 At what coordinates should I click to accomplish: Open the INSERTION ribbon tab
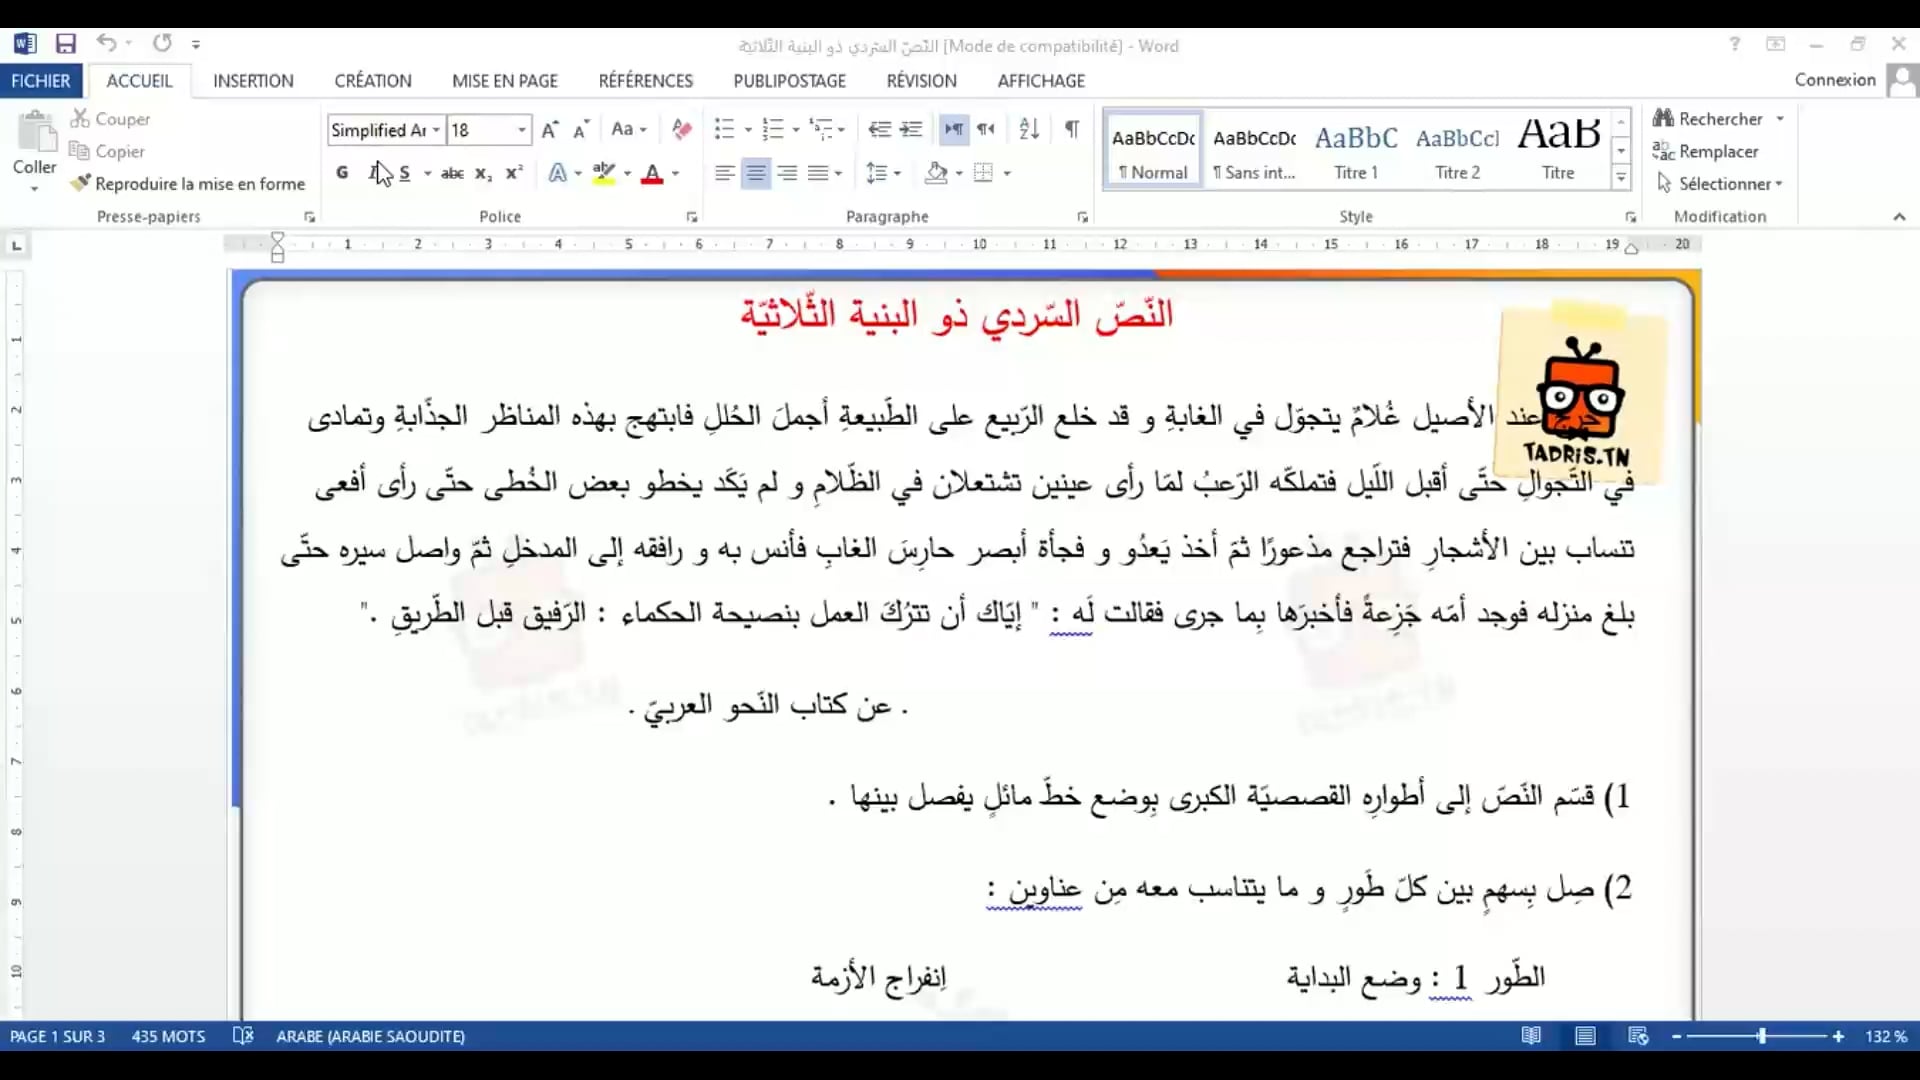tap(253, 81)
